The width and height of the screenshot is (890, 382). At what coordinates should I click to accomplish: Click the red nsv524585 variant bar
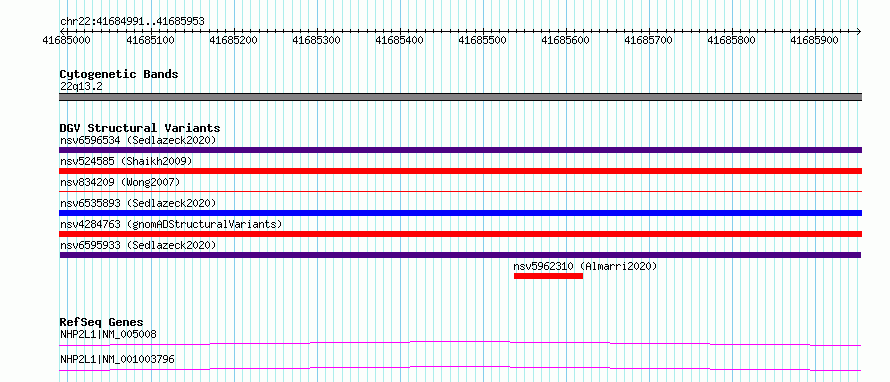(x=460, y=171)
